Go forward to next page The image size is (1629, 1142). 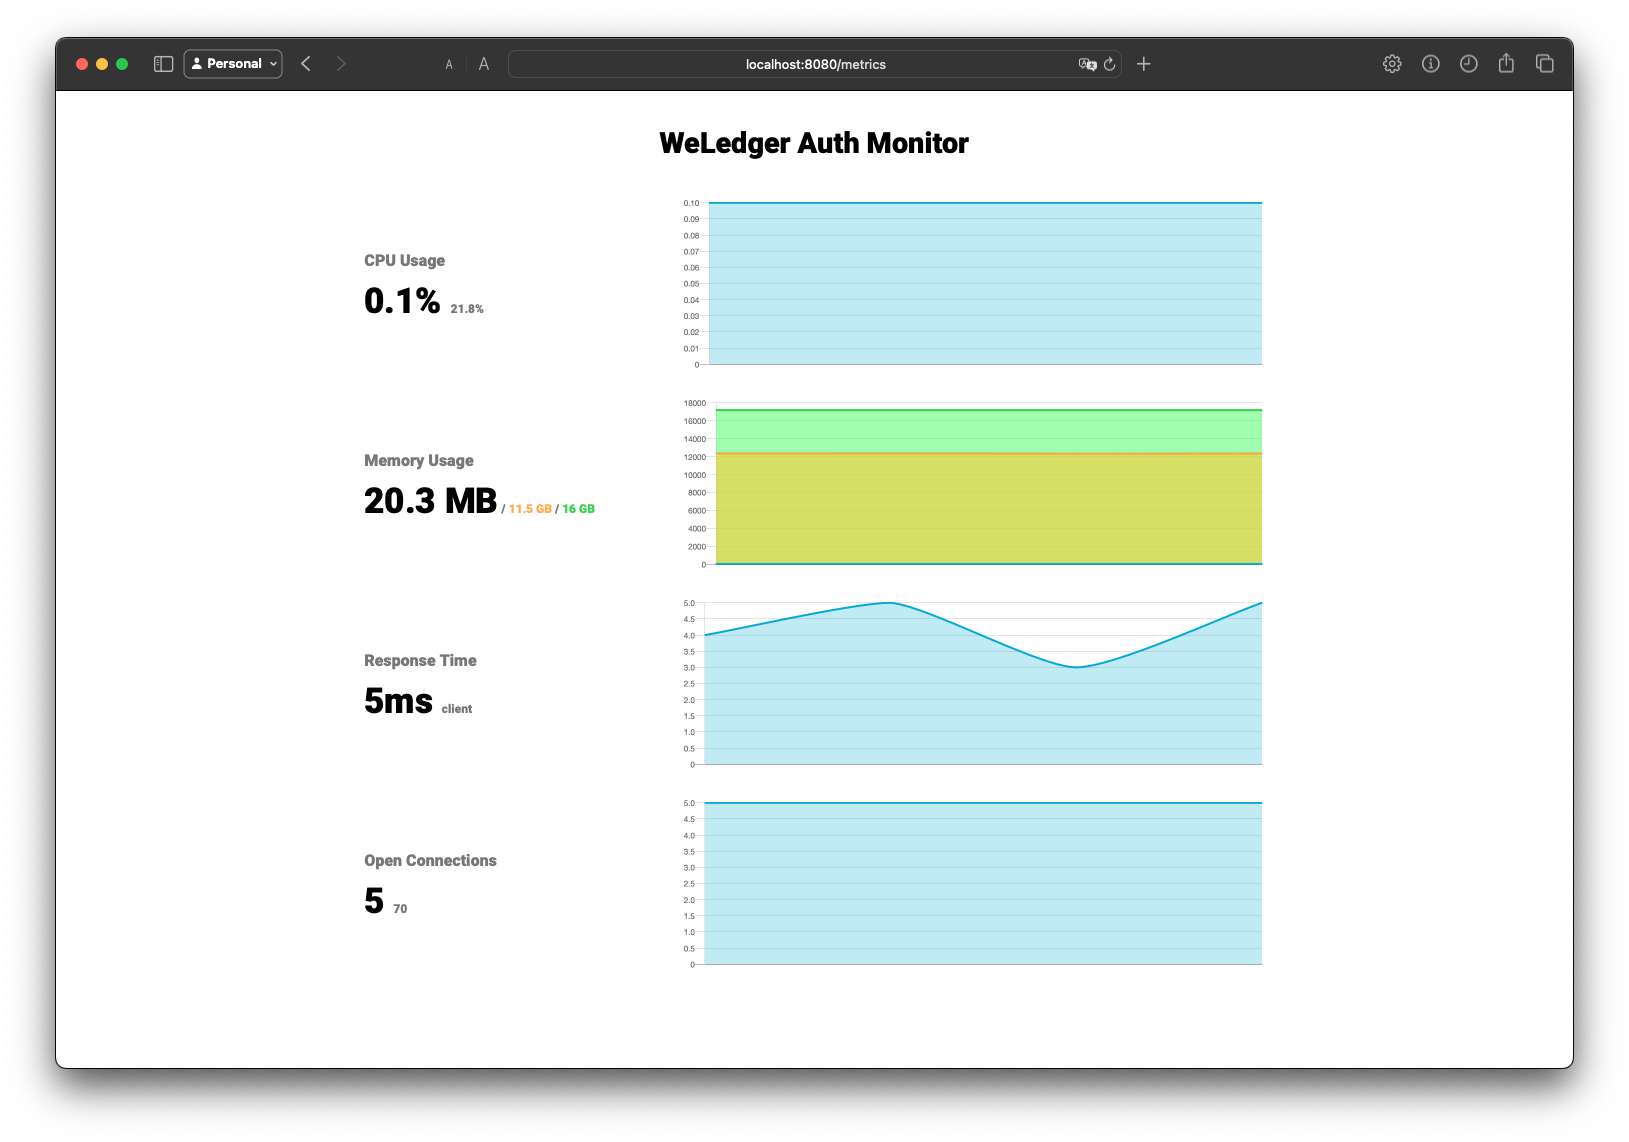(341, 64)
